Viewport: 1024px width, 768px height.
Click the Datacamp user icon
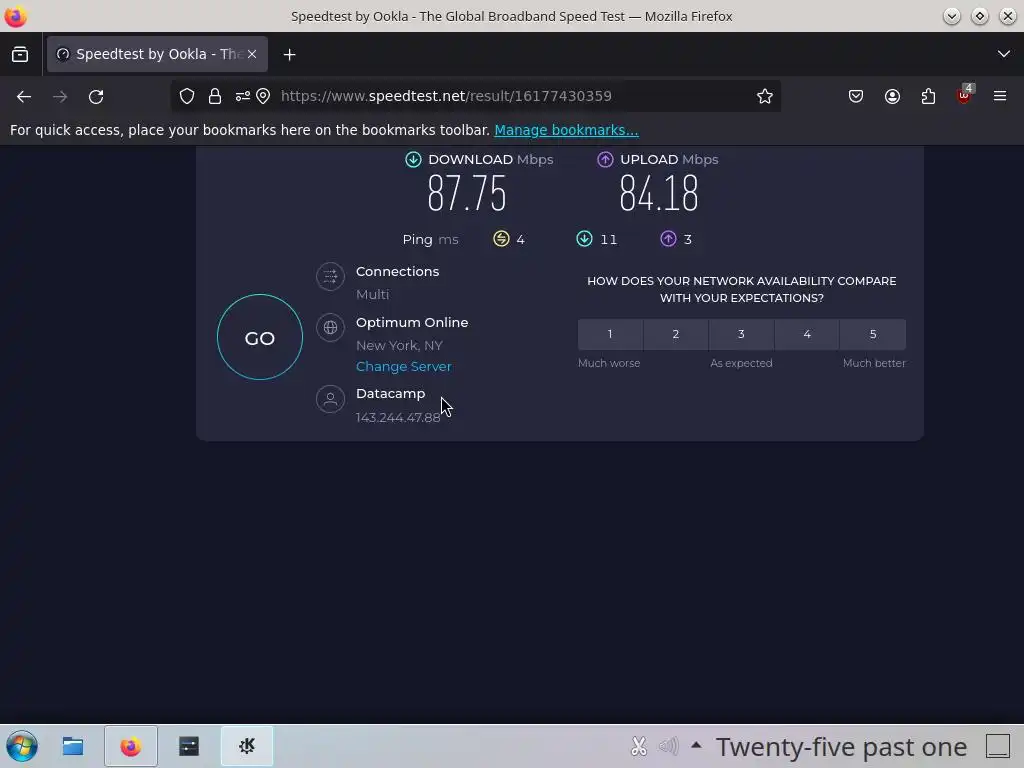point(330,398)
